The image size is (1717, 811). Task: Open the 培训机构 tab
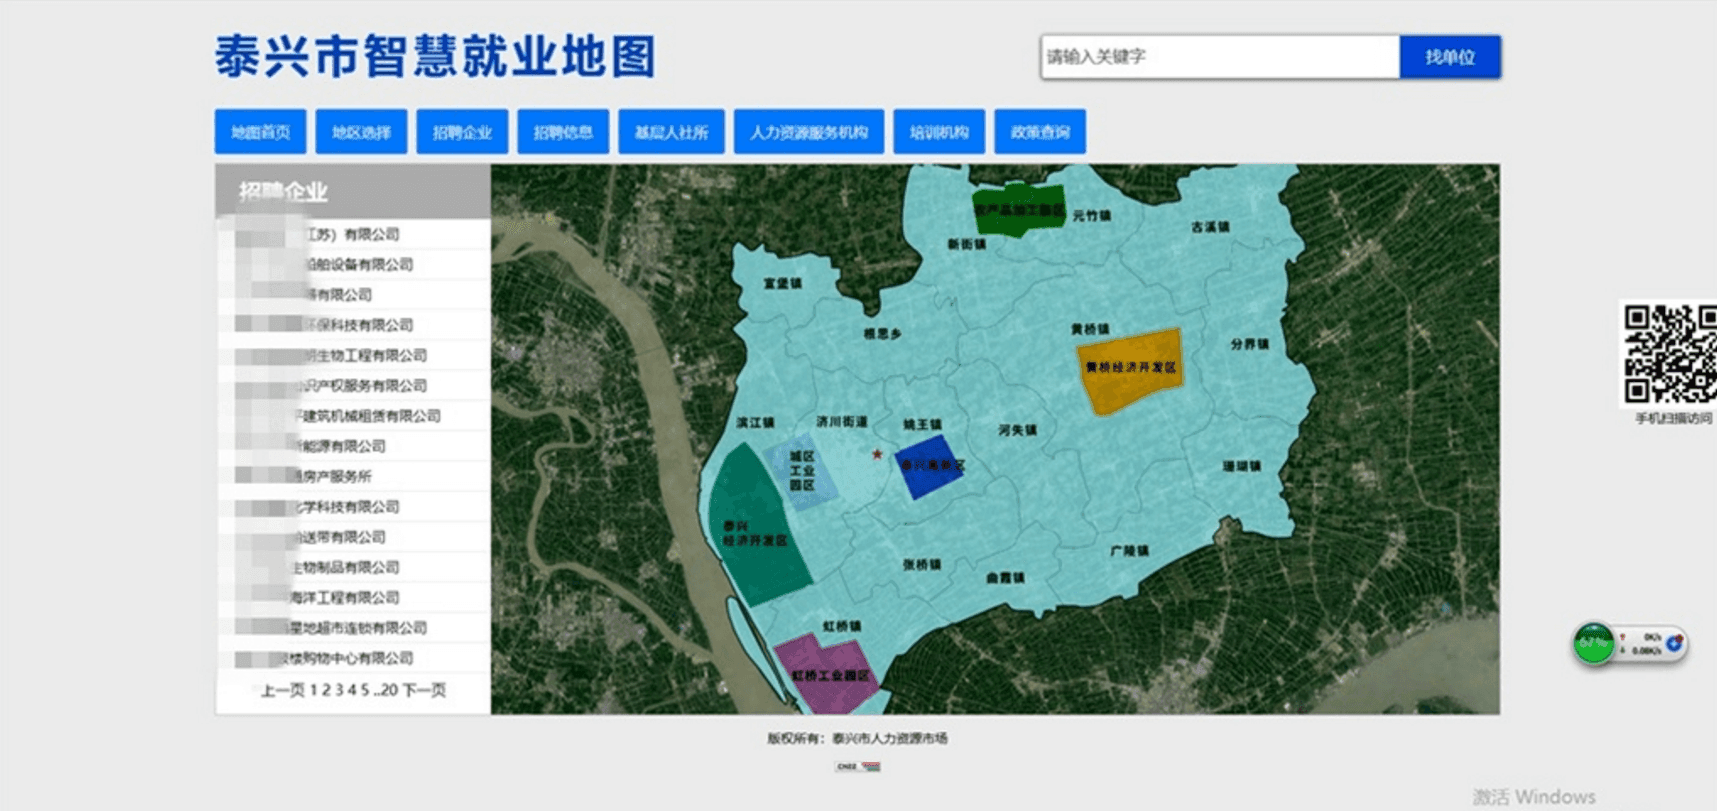938,132
